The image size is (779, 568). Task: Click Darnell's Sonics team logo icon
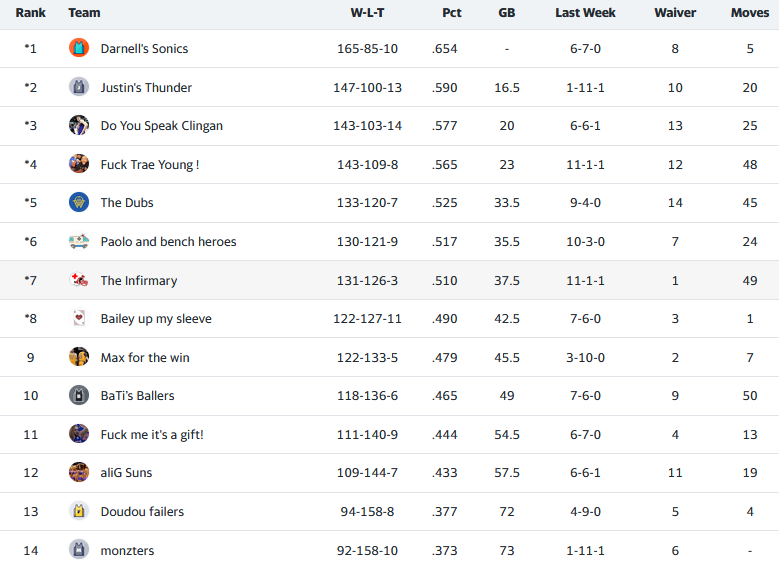tap(79, 48)
